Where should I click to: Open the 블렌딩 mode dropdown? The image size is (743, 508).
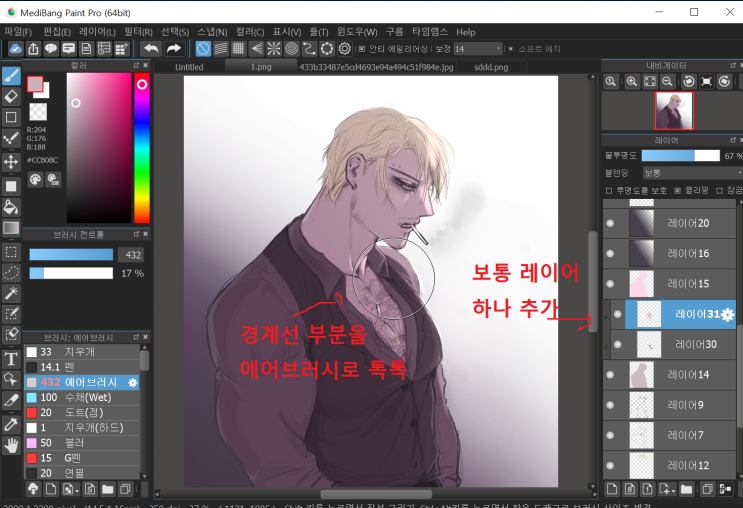tap(692, 173)
